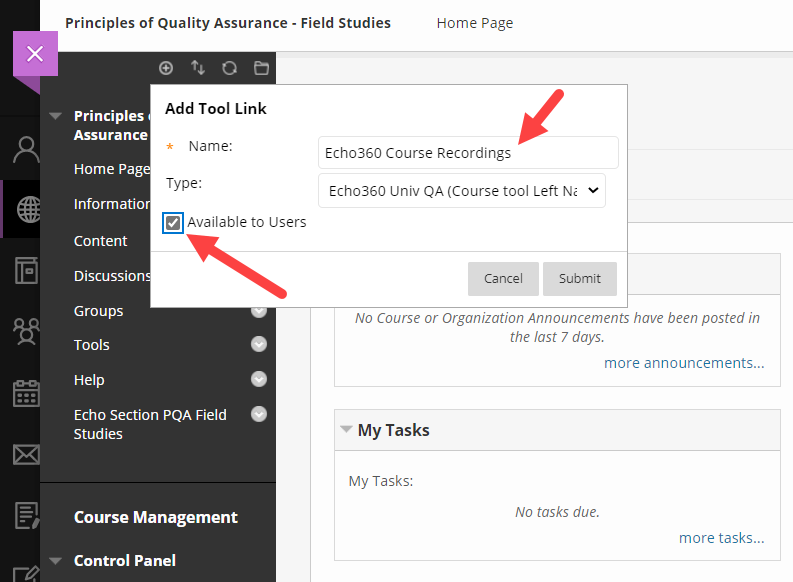793x582 pixels.
Task: Open the user profile icon in sidebar
Action: click(x=26, y=150)
